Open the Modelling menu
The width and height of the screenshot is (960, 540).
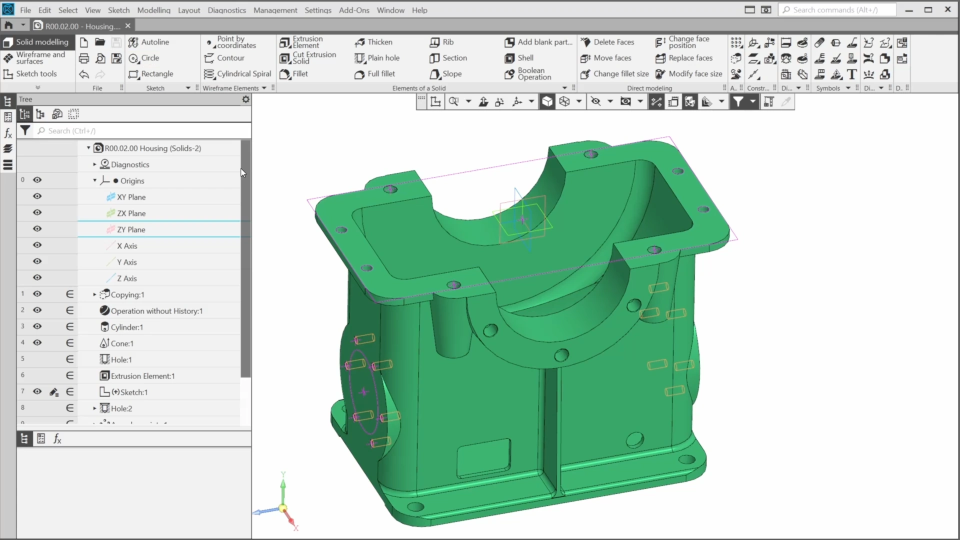pyautogui.click(x=153, y=10)
